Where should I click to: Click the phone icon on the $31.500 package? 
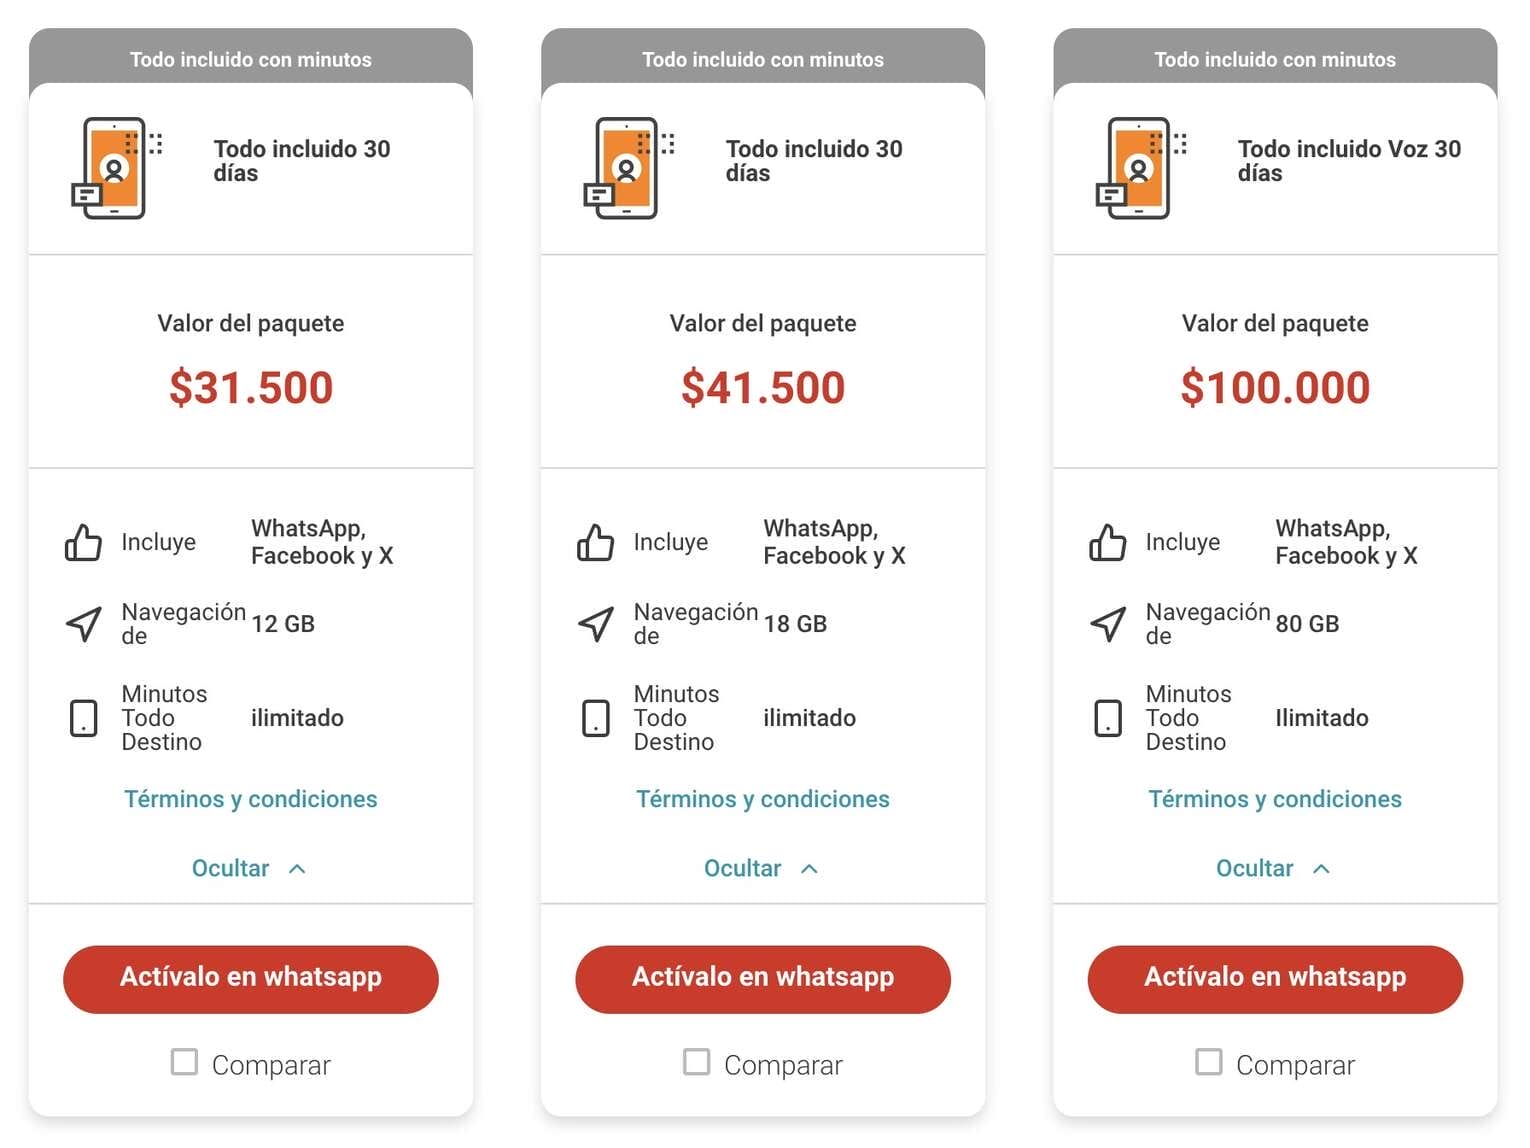[x=114, y=168]
